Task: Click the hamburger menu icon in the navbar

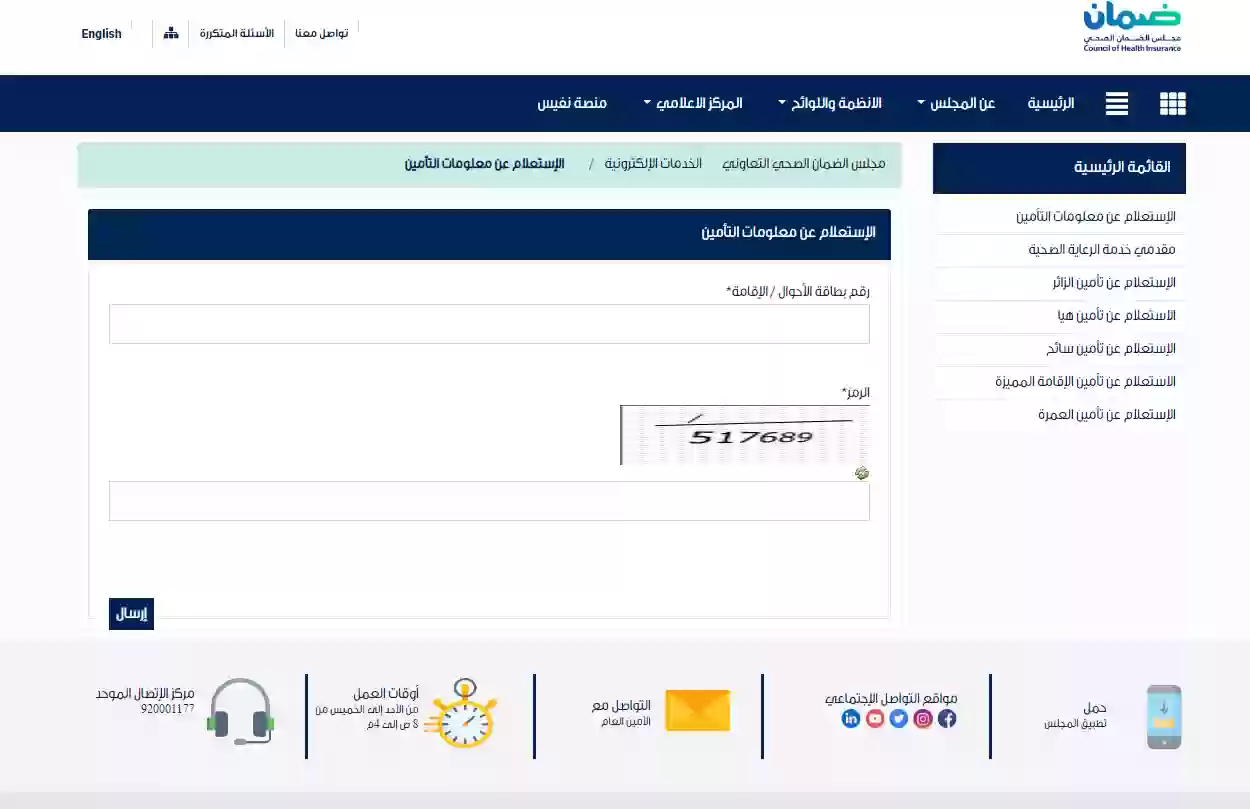Action: (1116, 103)
